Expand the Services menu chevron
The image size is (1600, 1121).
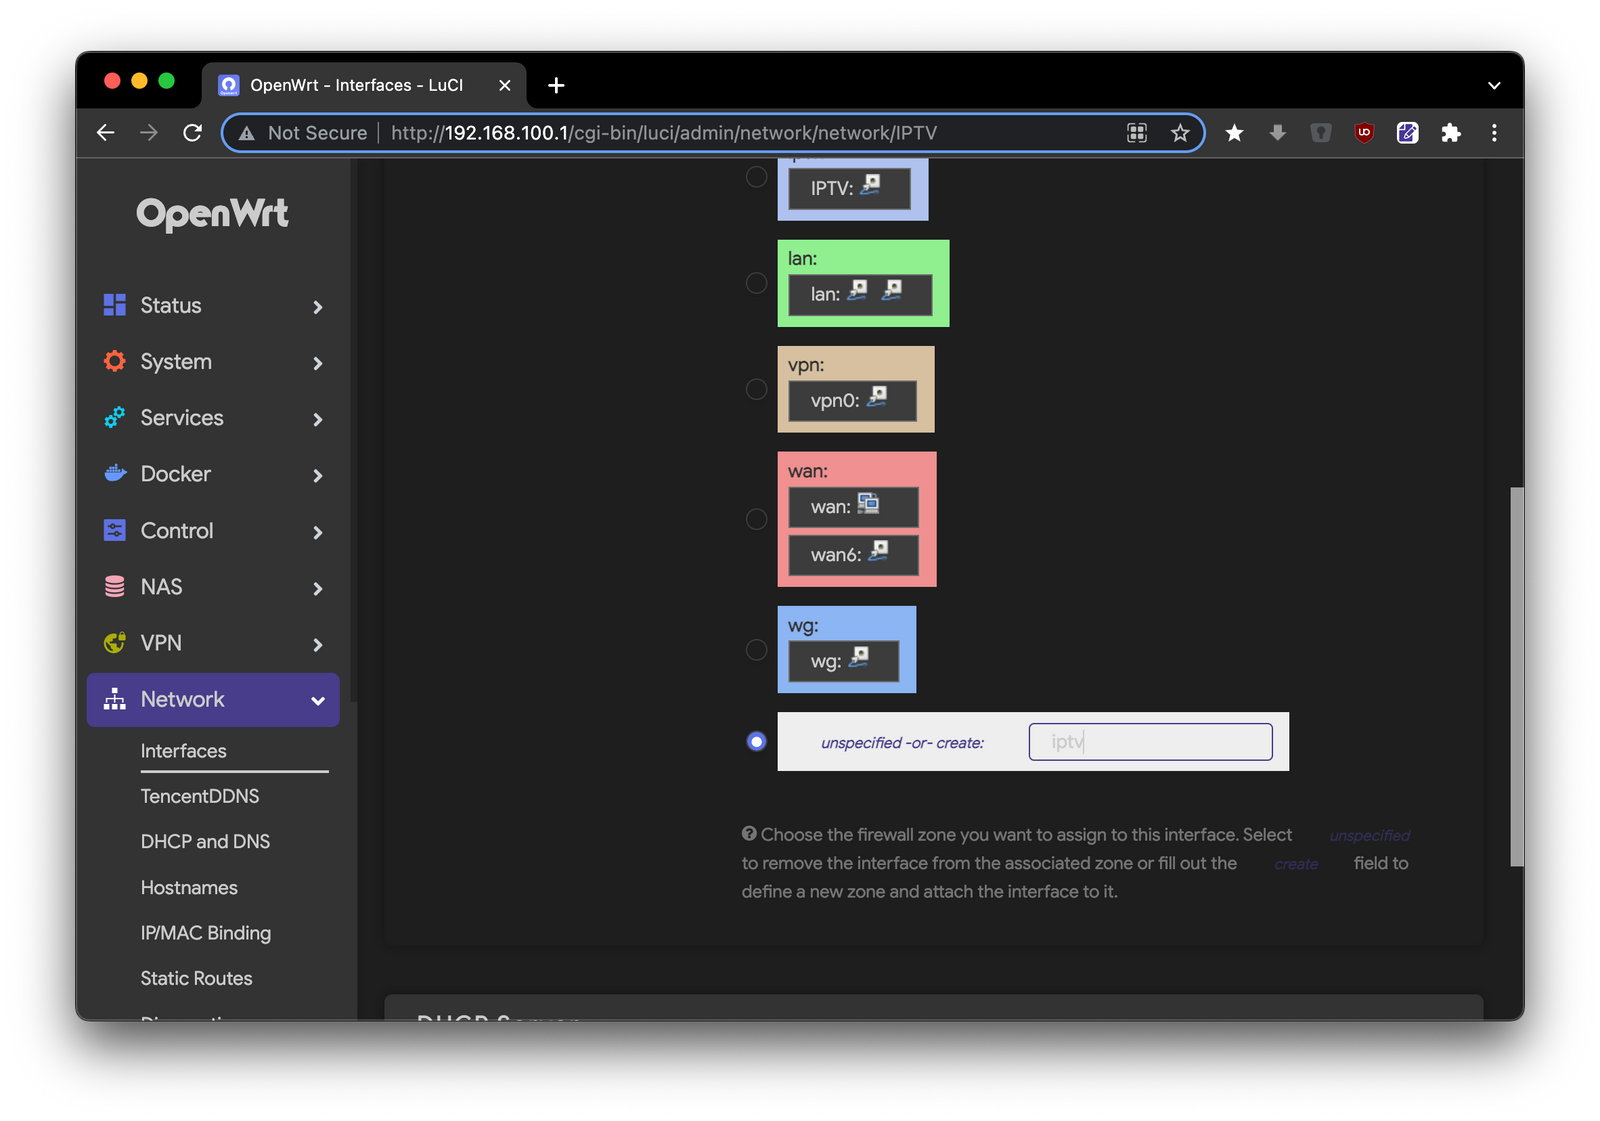tap(318, 419)
